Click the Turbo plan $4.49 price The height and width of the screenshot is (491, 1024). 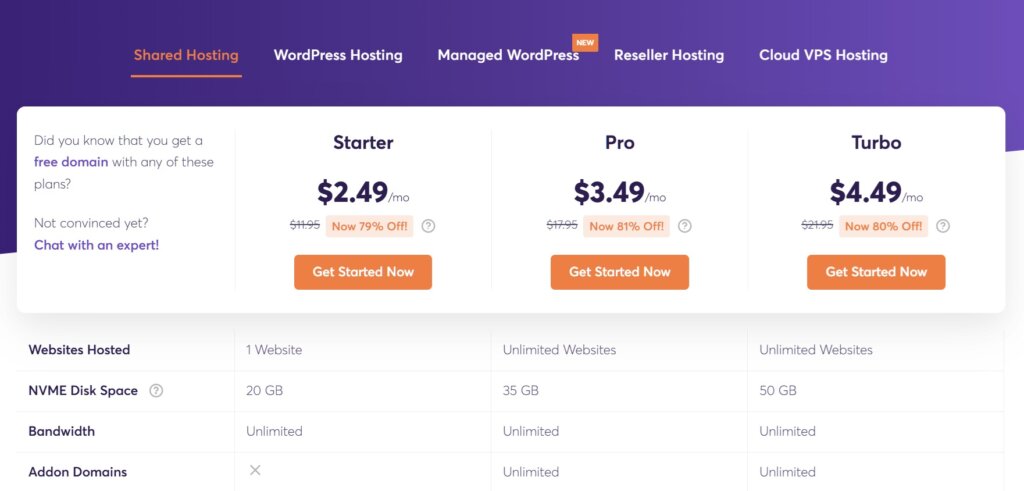tap(866, 192)
